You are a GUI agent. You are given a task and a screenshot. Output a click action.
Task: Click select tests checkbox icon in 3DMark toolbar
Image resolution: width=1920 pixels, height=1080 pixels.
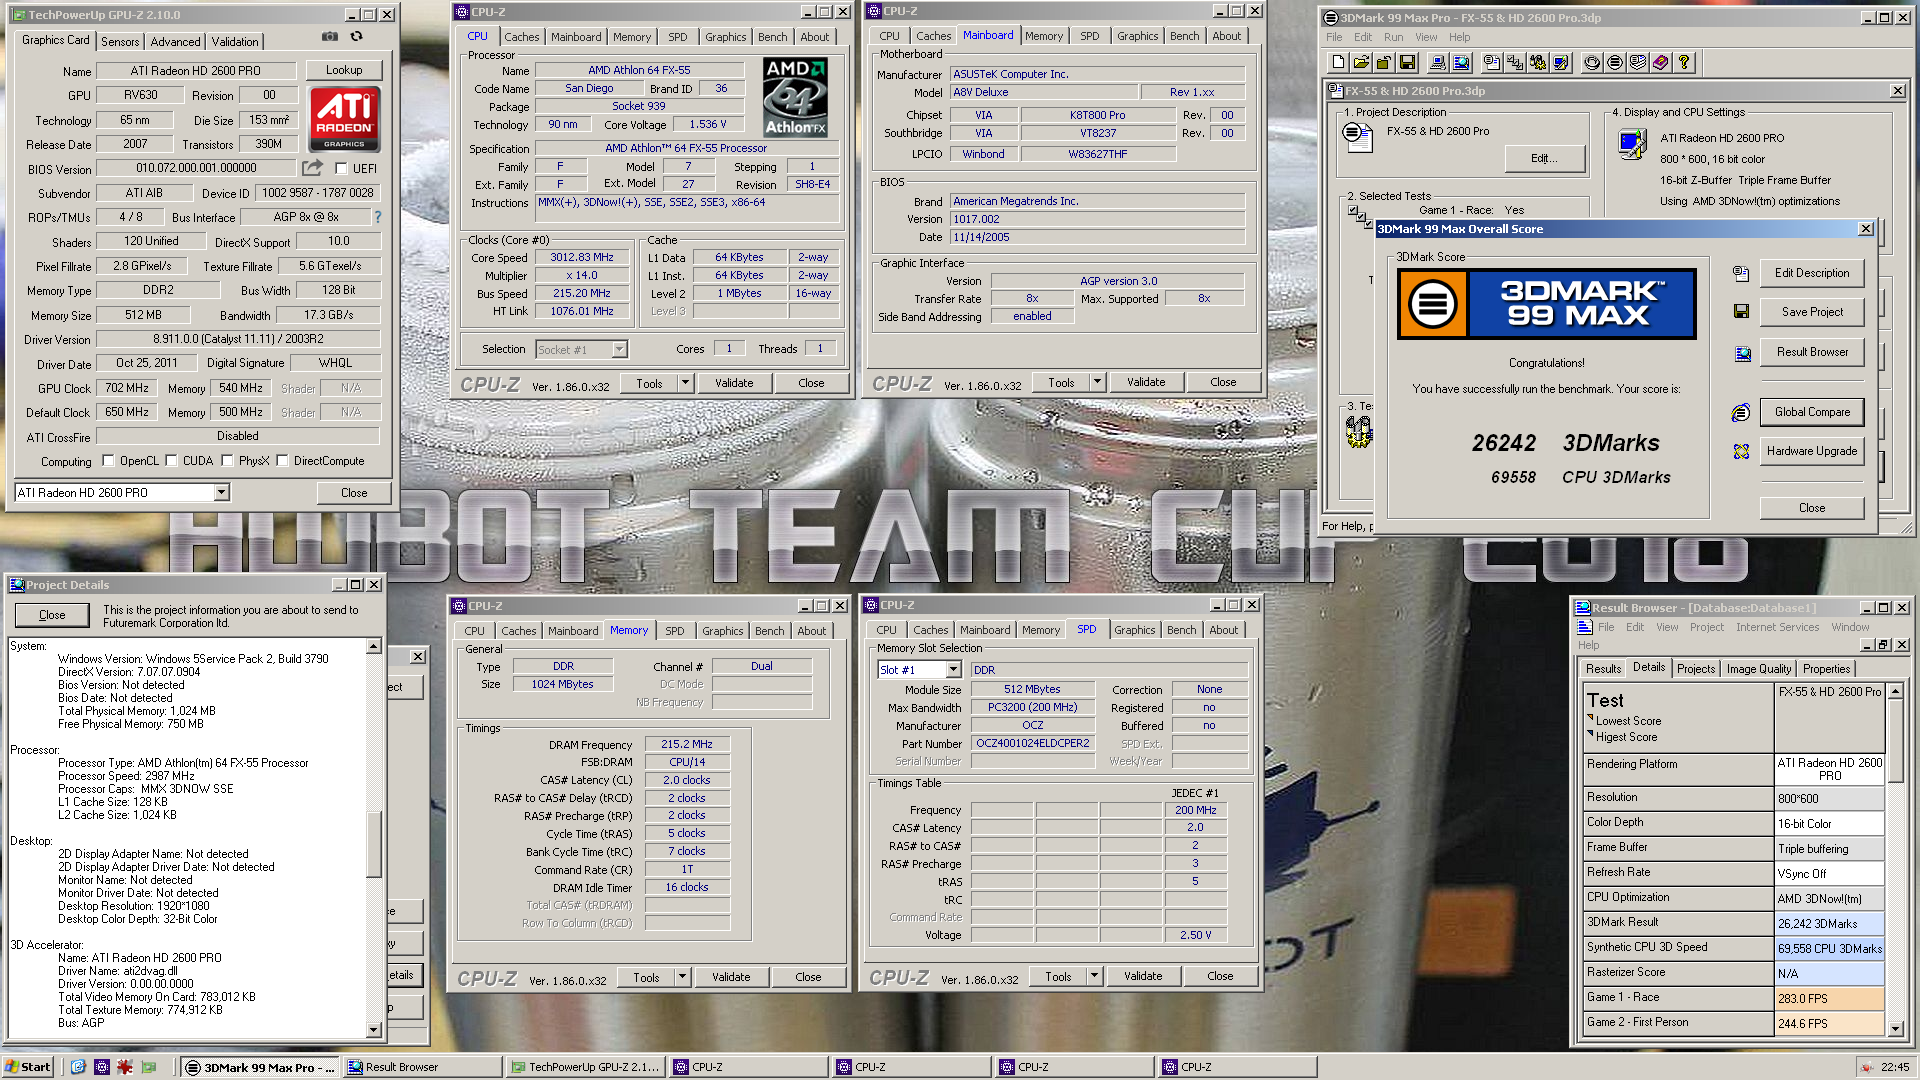pyautogui.click(x=1515, y=63)
